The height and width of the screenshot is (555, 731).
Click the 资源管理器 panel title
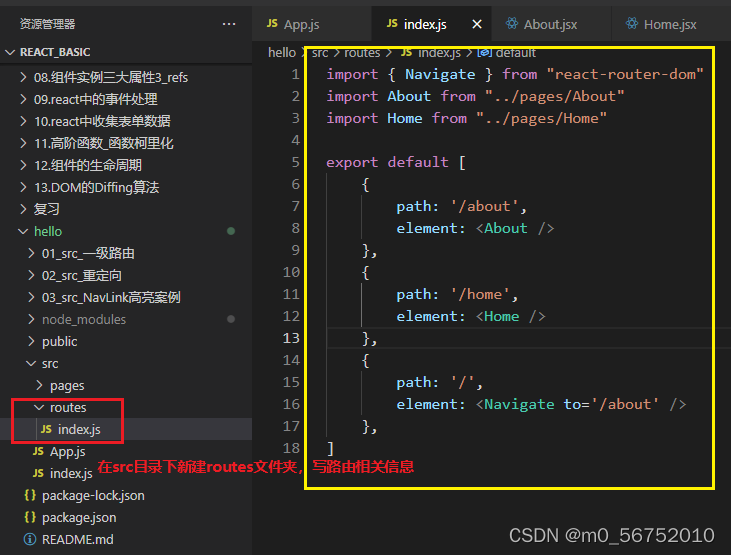pos(47,24)
